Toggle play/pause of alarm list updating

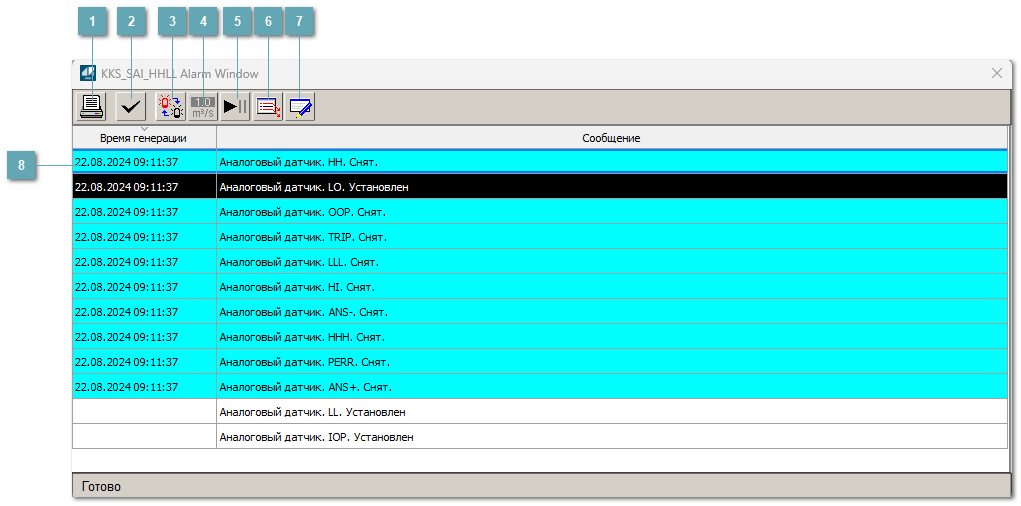pos(235,106)
